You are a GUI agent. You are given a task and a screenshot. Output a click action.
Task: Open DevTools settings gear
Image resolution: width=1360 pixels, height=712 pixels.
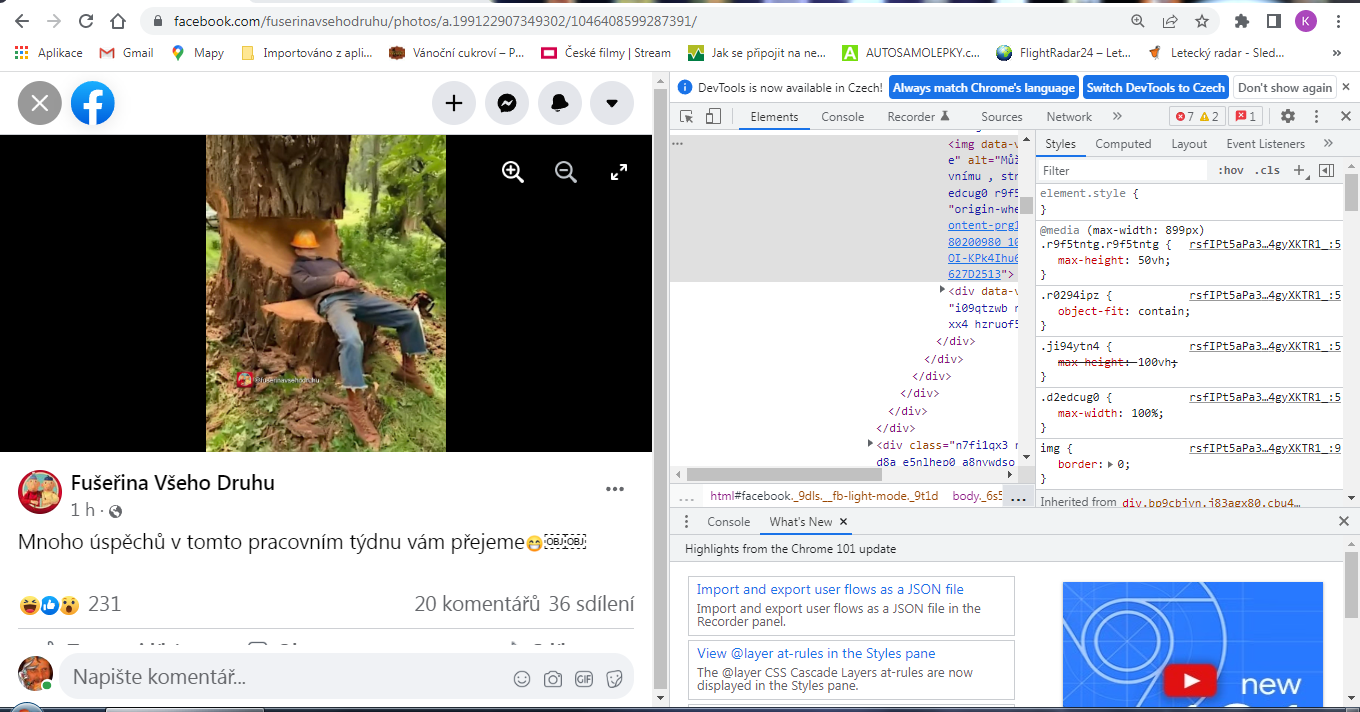tap(1288, 116)
